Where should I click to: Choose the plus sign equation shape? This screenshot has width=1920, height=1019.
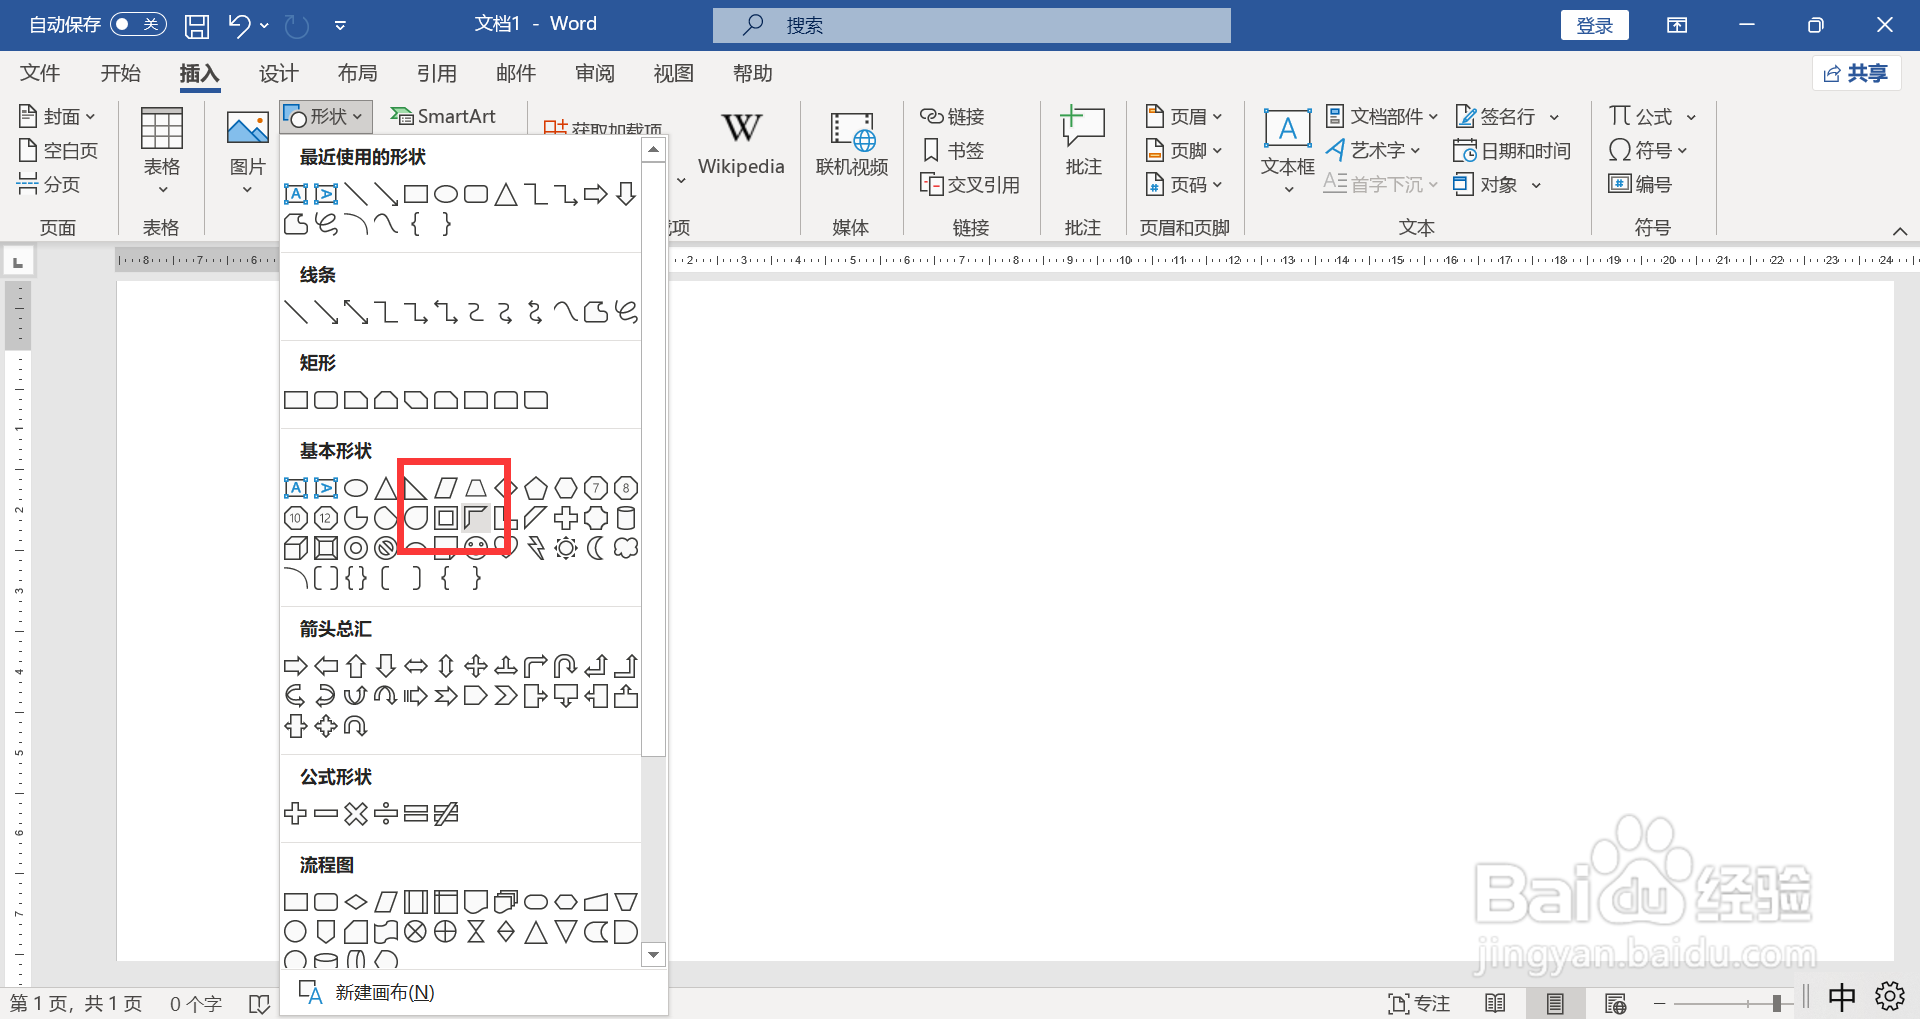tap(296, 814)
